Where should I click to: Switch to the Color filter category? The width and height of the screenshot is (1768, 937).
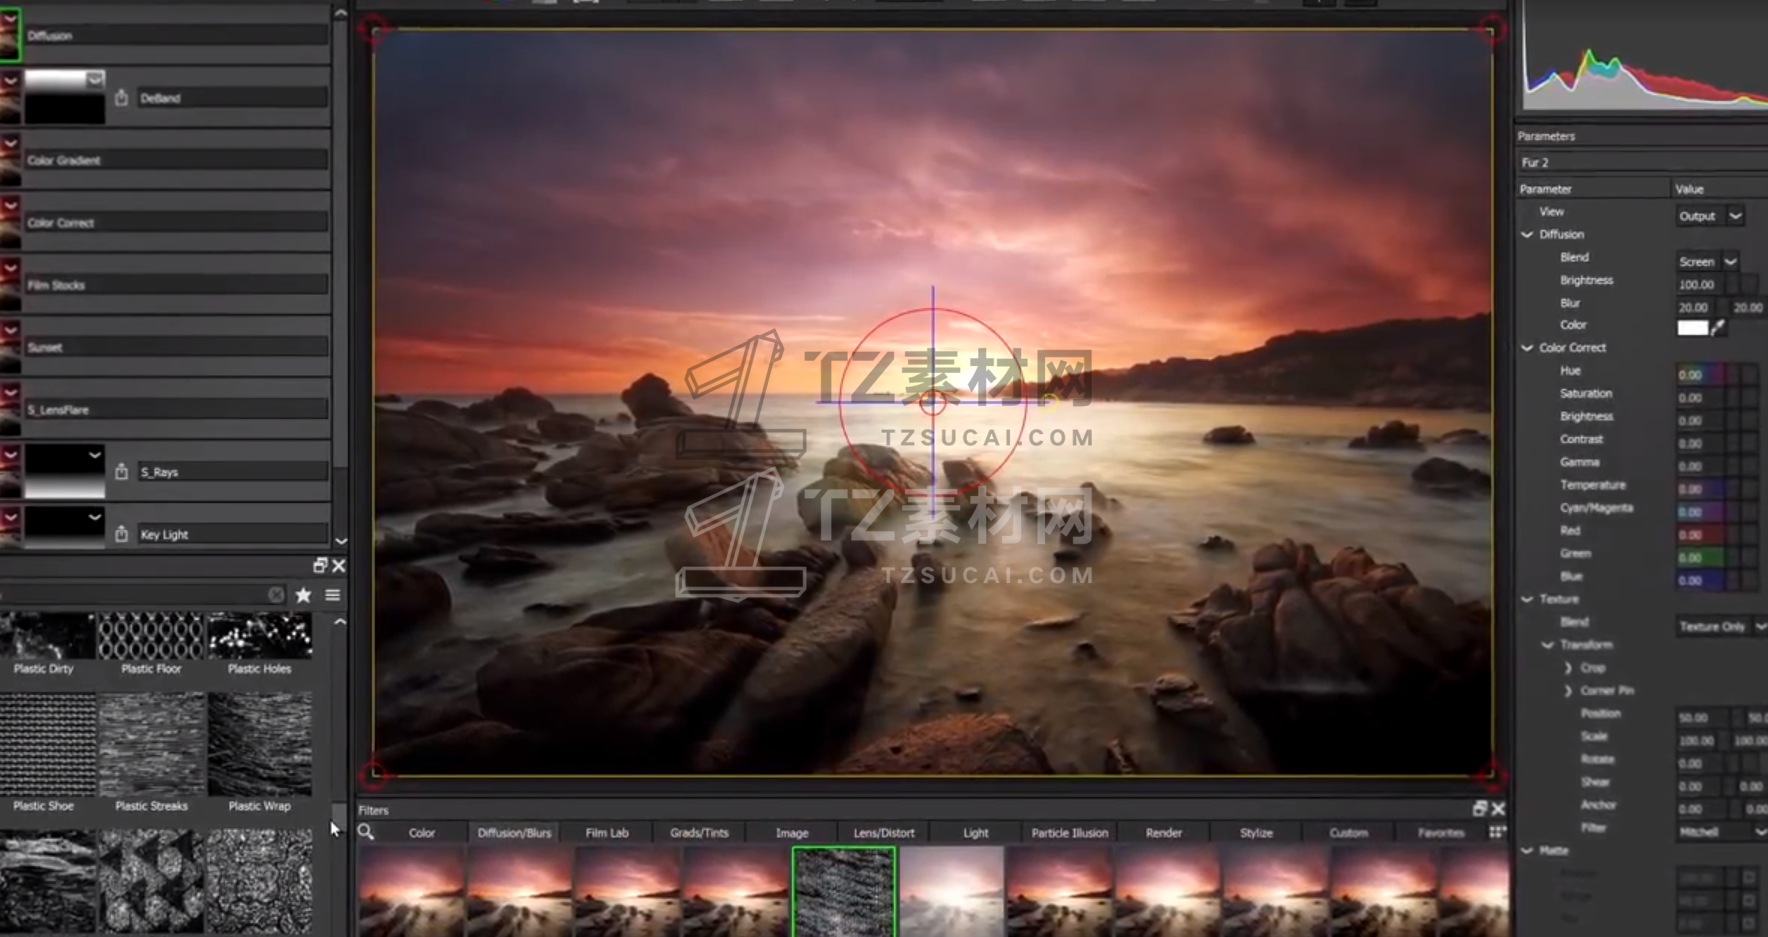(x=422, y=832)
